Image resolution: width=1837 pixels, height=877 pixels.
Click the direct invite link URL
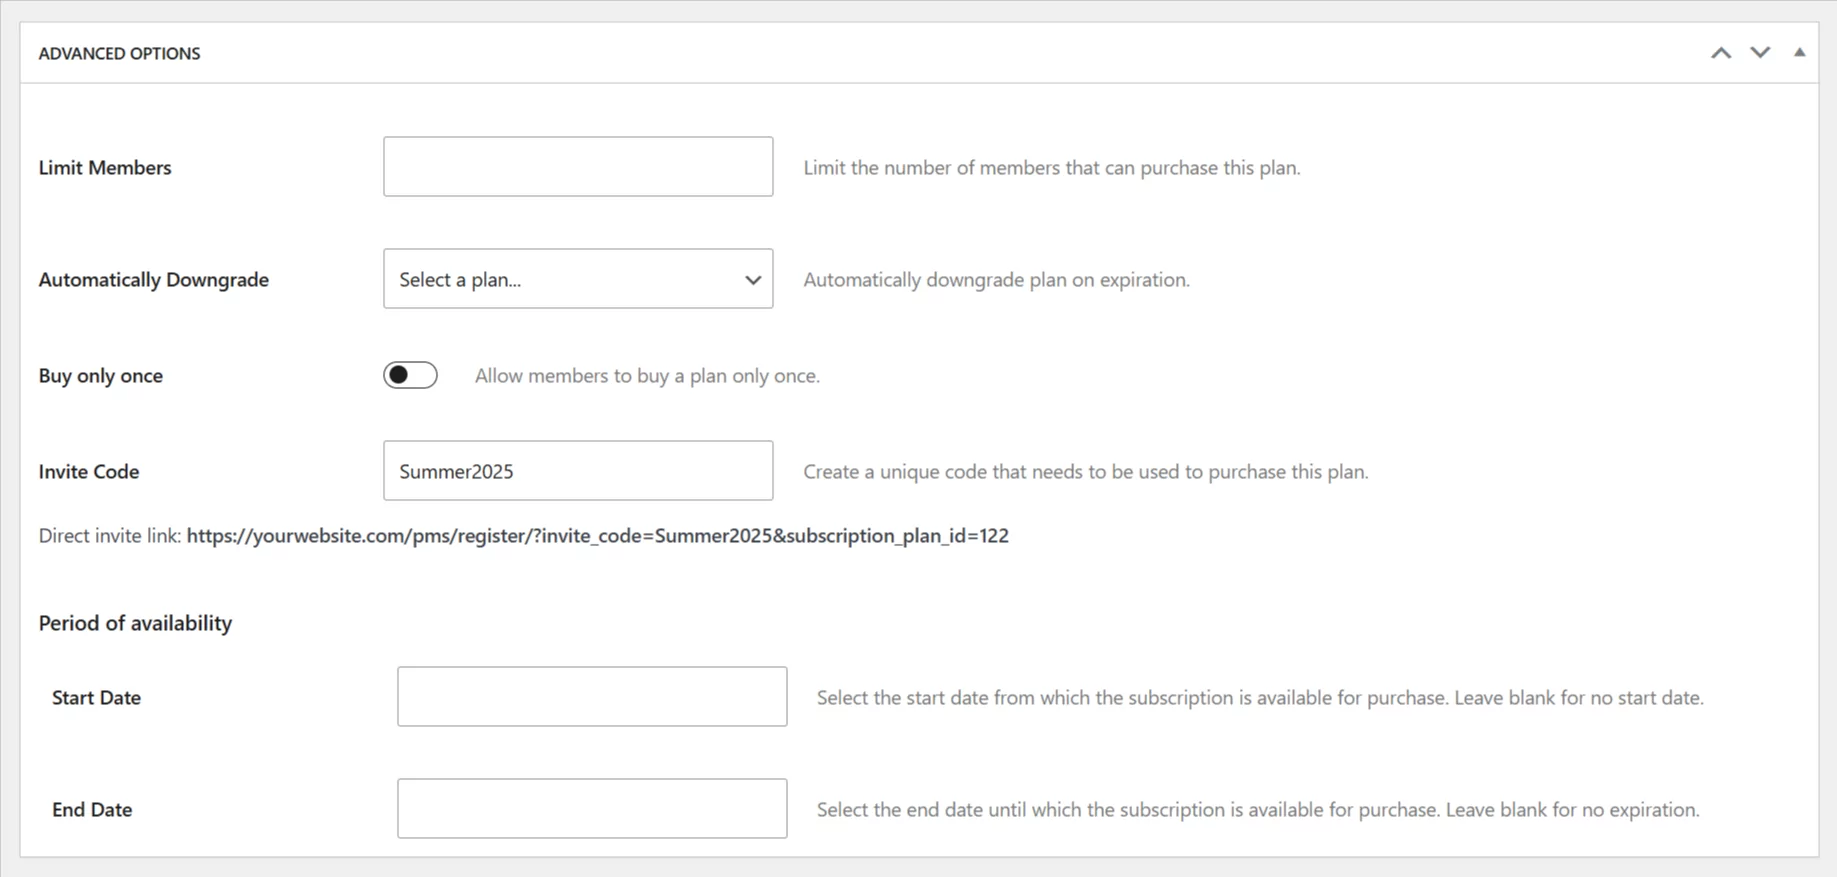pyautogui.click(x=597, y=536)
